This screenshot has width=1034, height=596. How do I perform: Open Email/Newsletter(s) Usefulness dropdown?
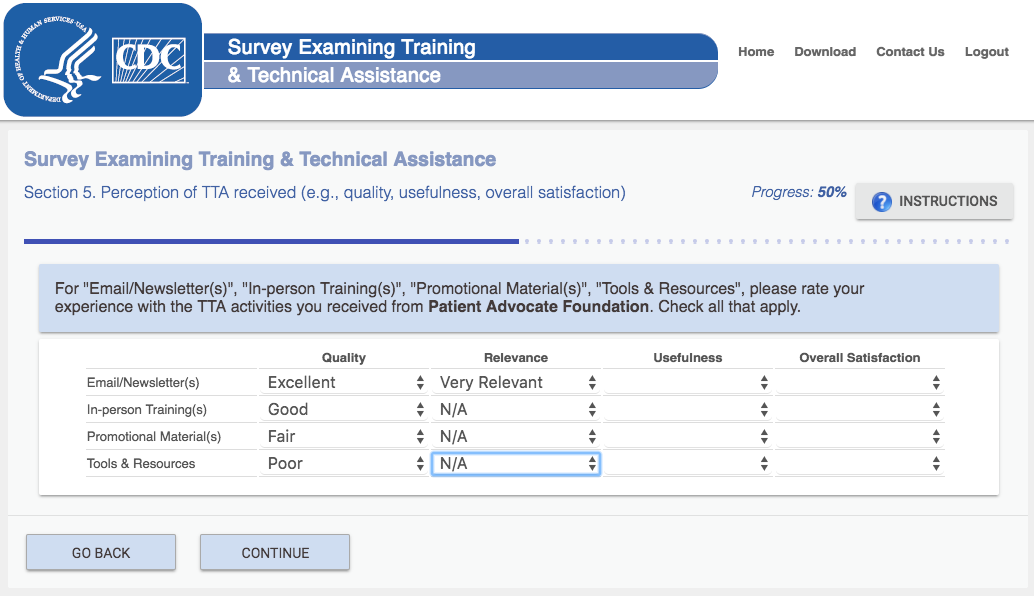click(688, 382)
